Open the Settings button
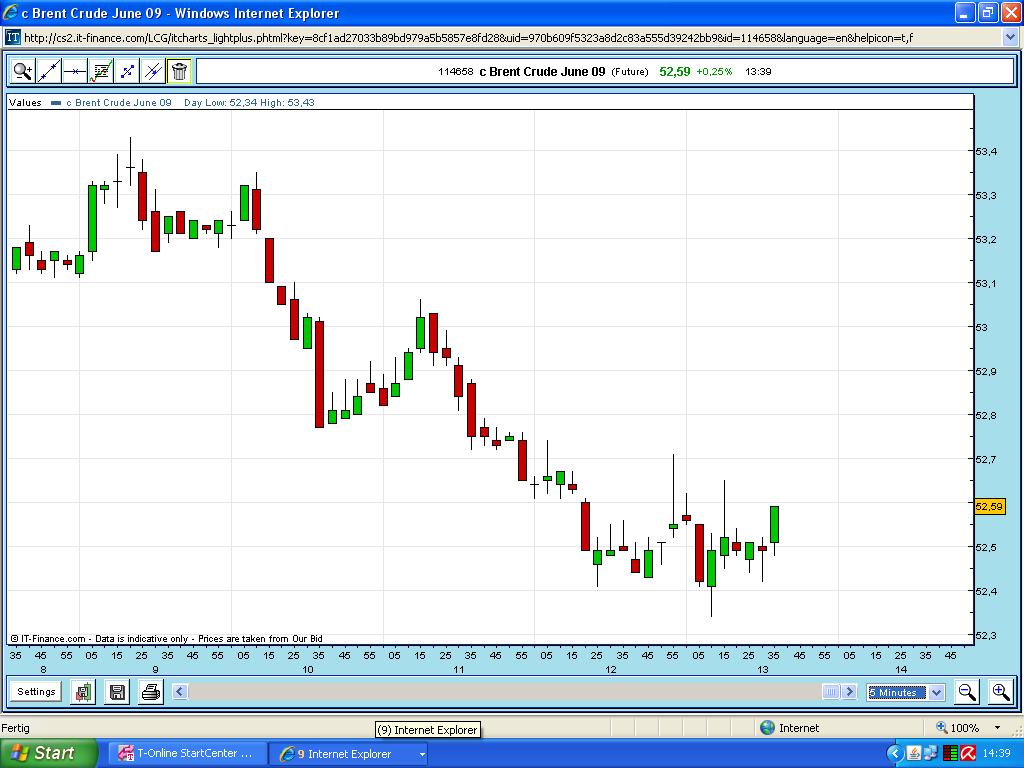The image size is (1024, 768). coord(36,692)
